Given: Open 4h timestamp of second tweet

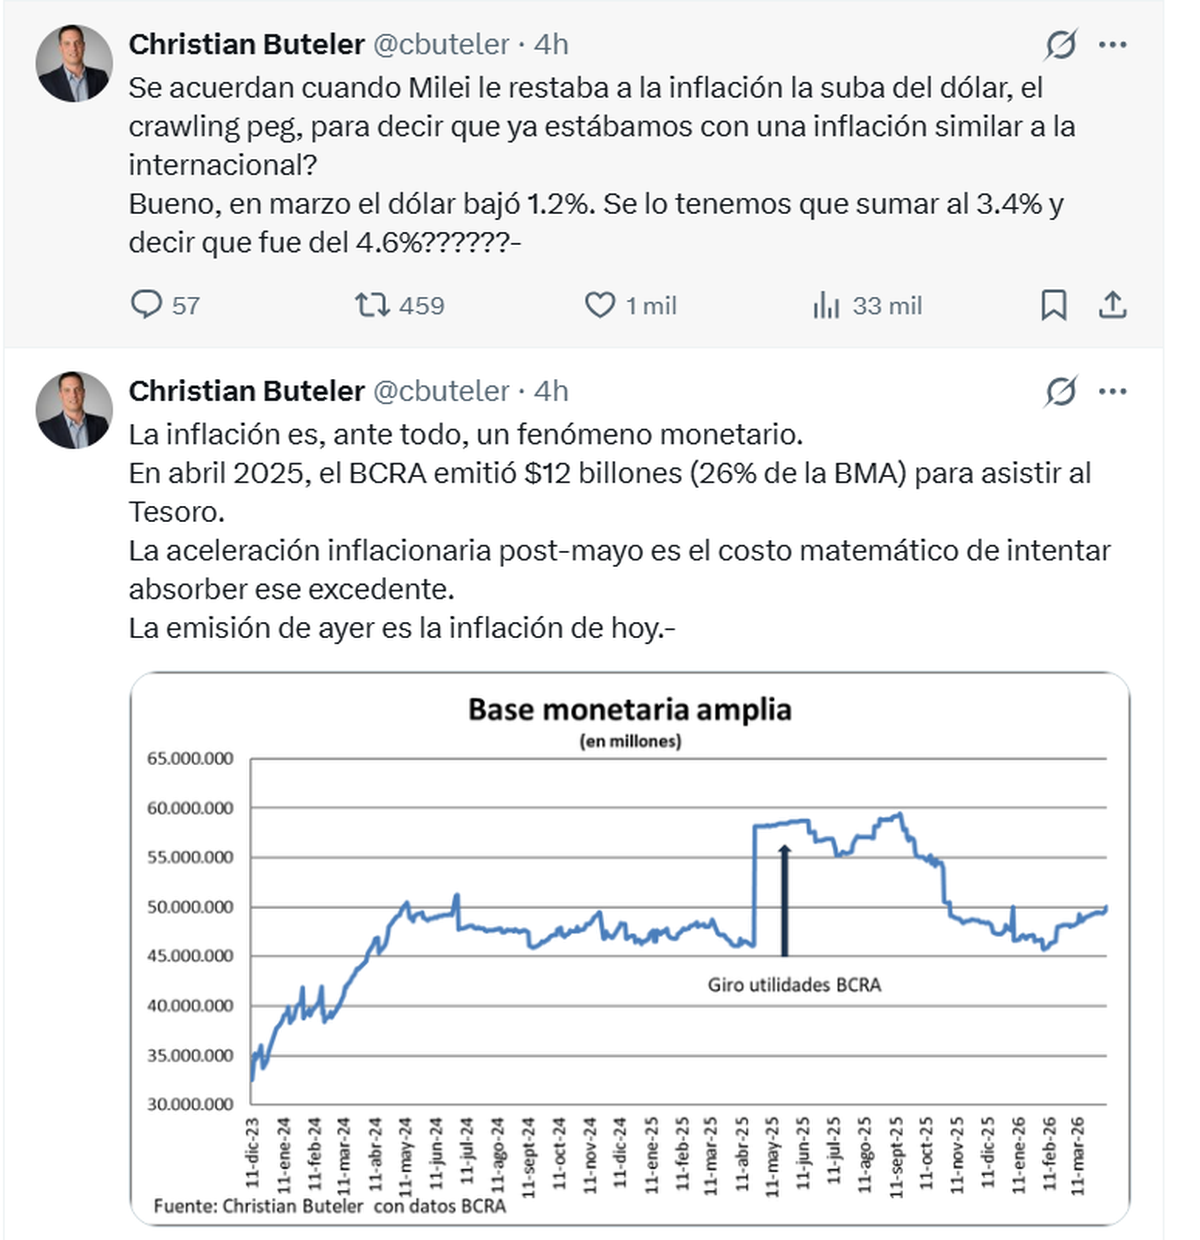Looking at the screenshot, I should pyautogui.click(x=551, y=391).
